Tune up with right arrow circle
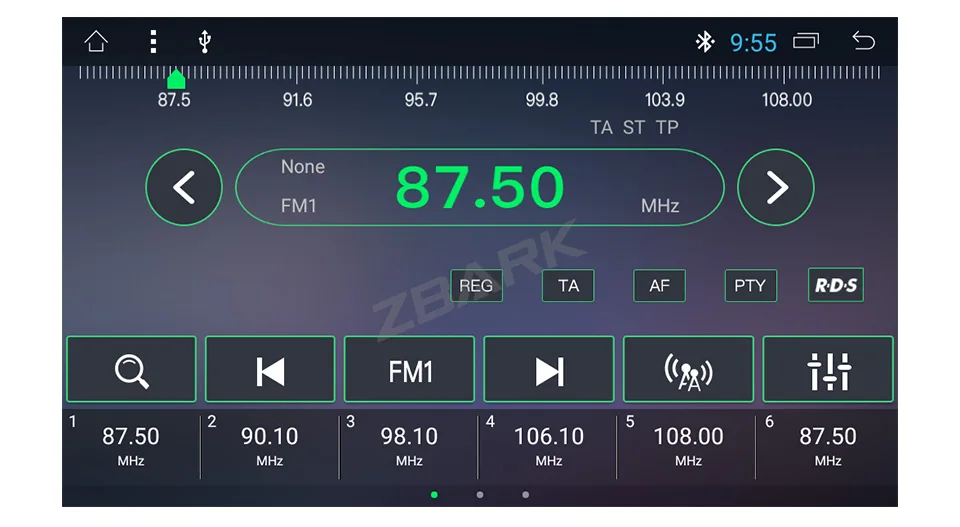Image resolution: width=960 pixels, height=527 pixels. tap(776, 187)
